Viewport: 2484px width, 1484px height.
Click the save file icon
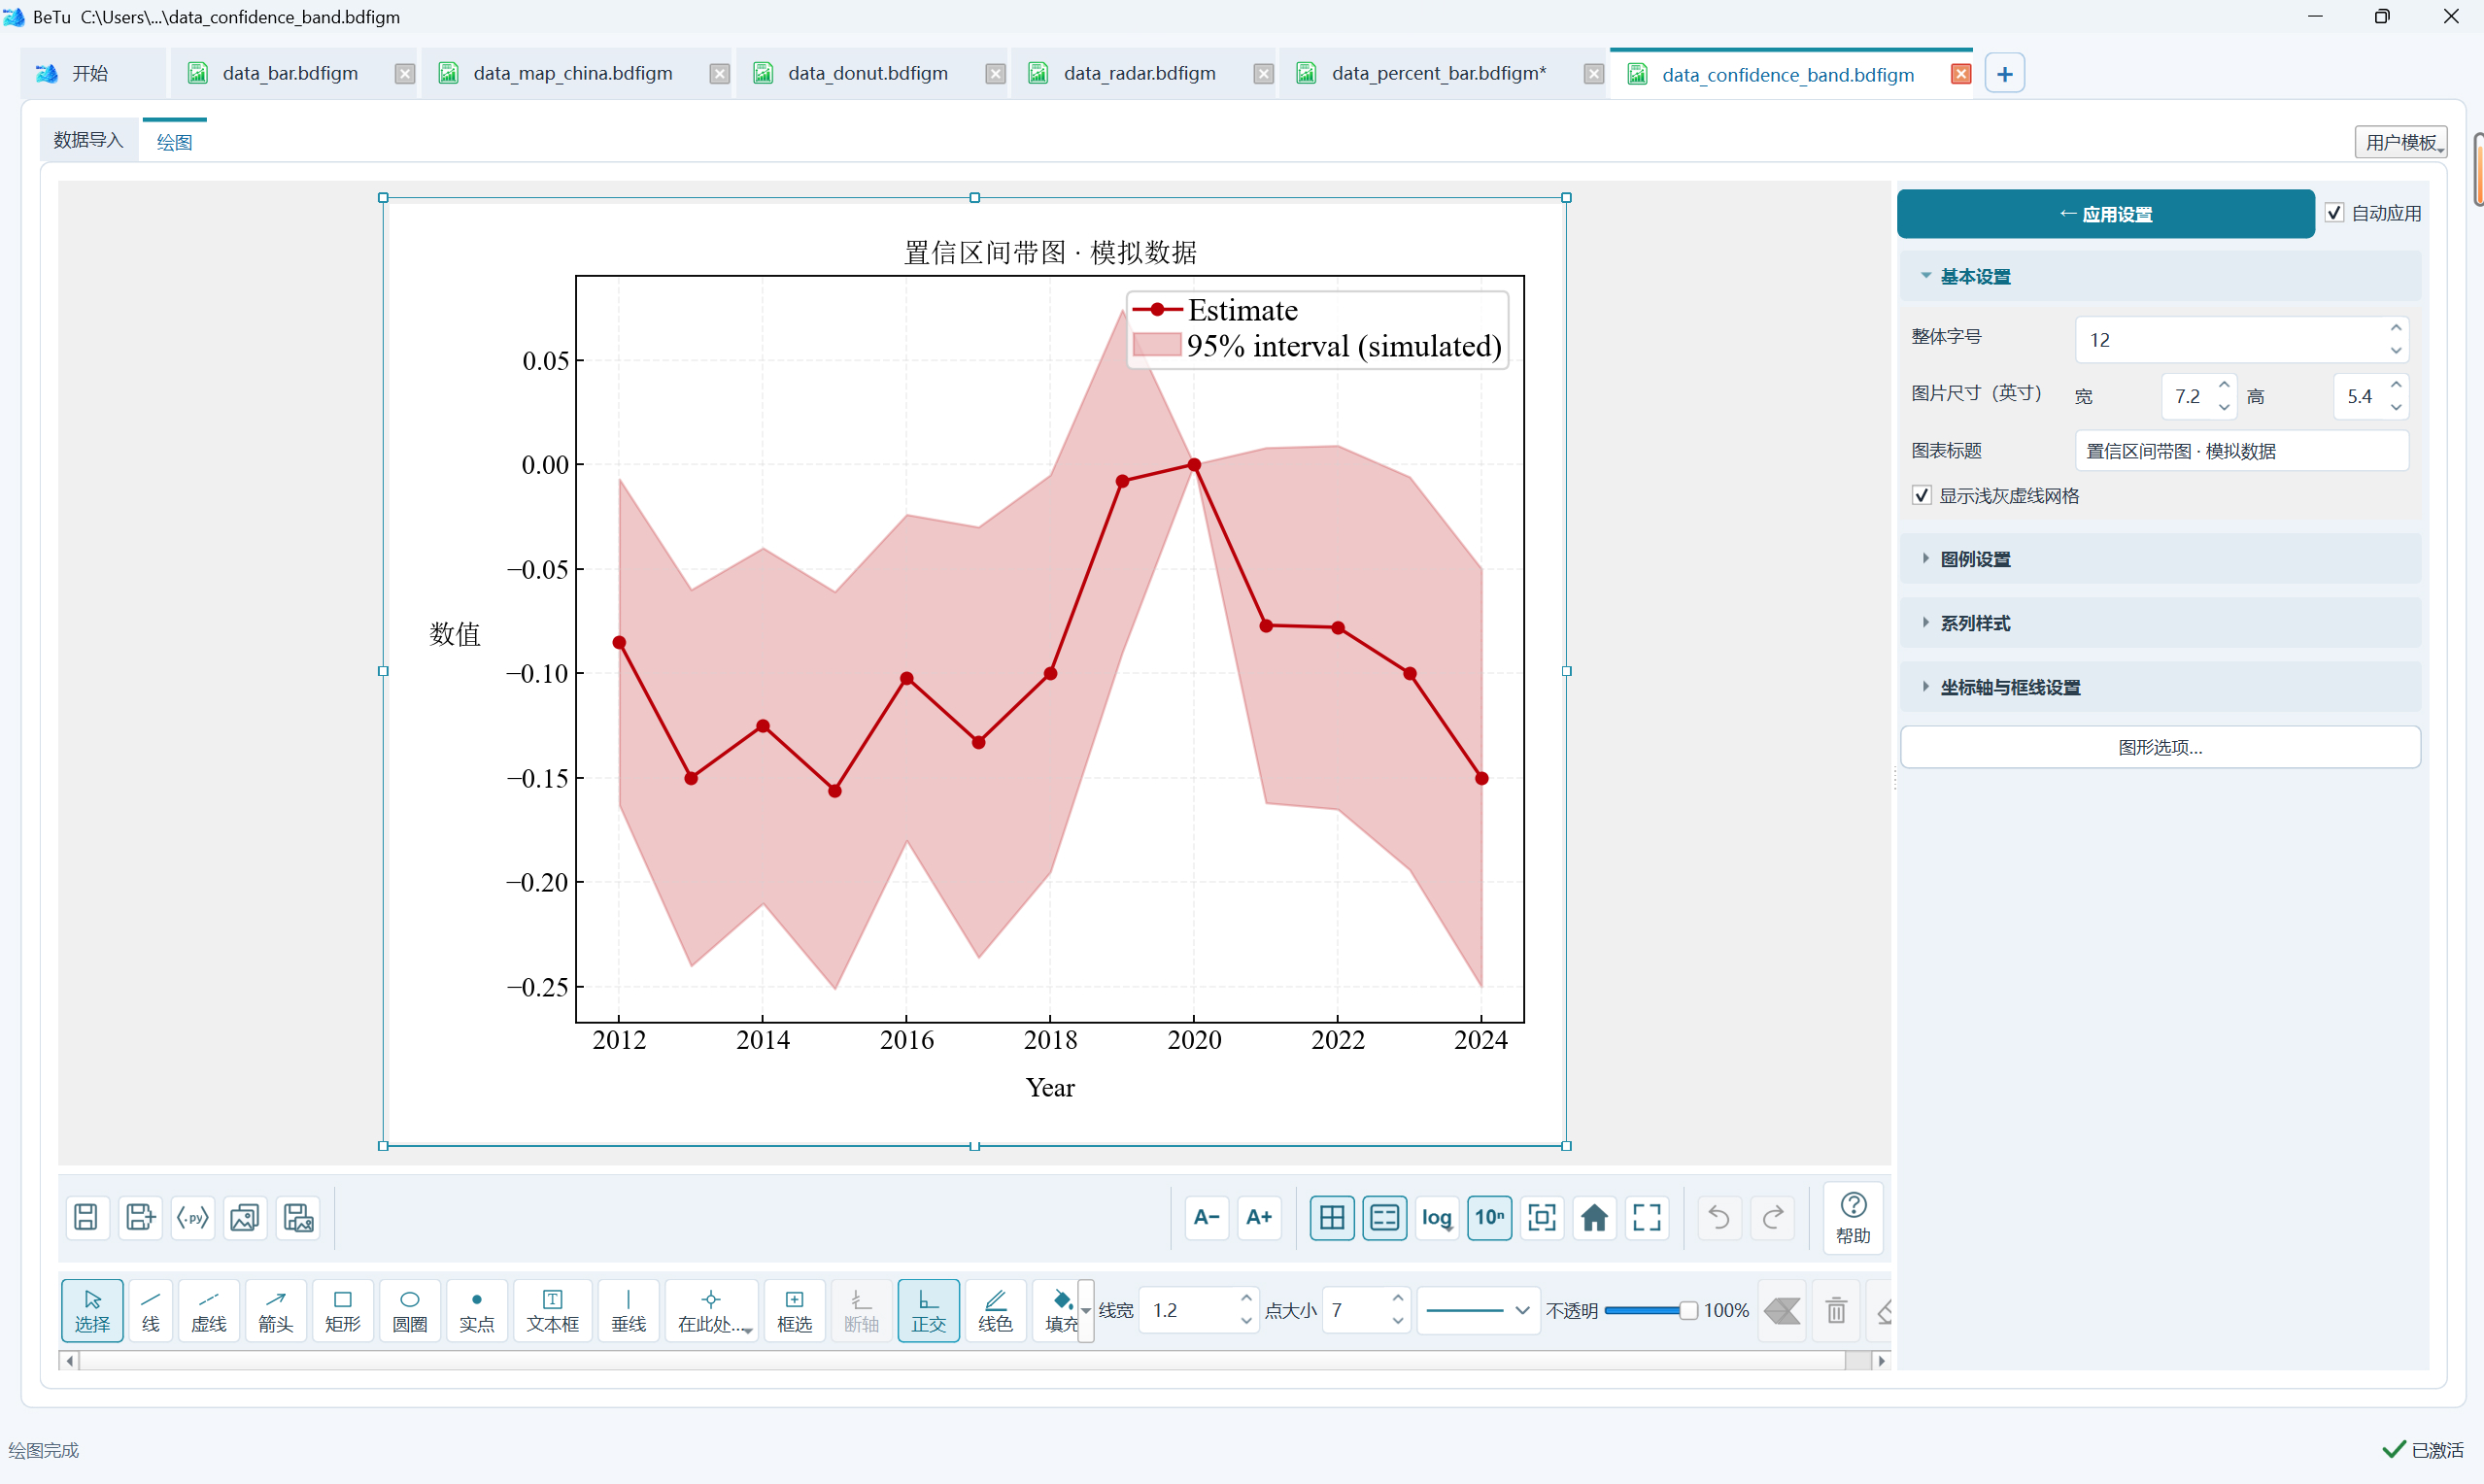click(86, 1217)
